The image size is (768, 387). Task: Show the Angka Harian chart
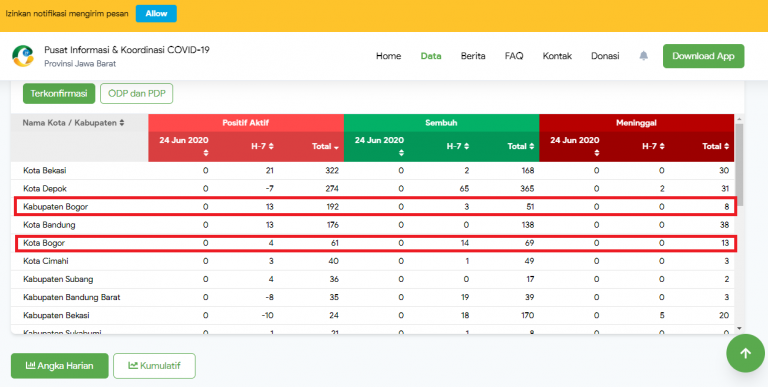click(60, 366)
